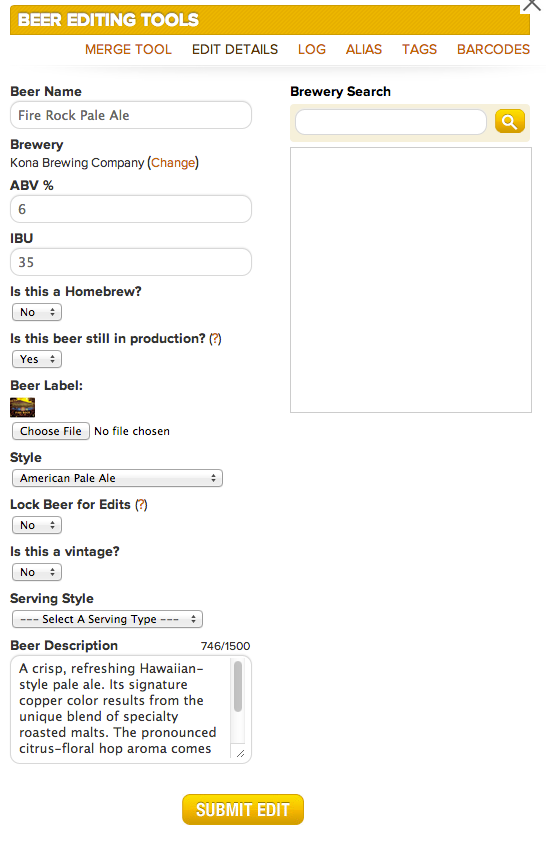The height and width of the screenshot is (846, 546).
Task: Open the Homebrew No dropdown
Action: [x=37, y=312]
